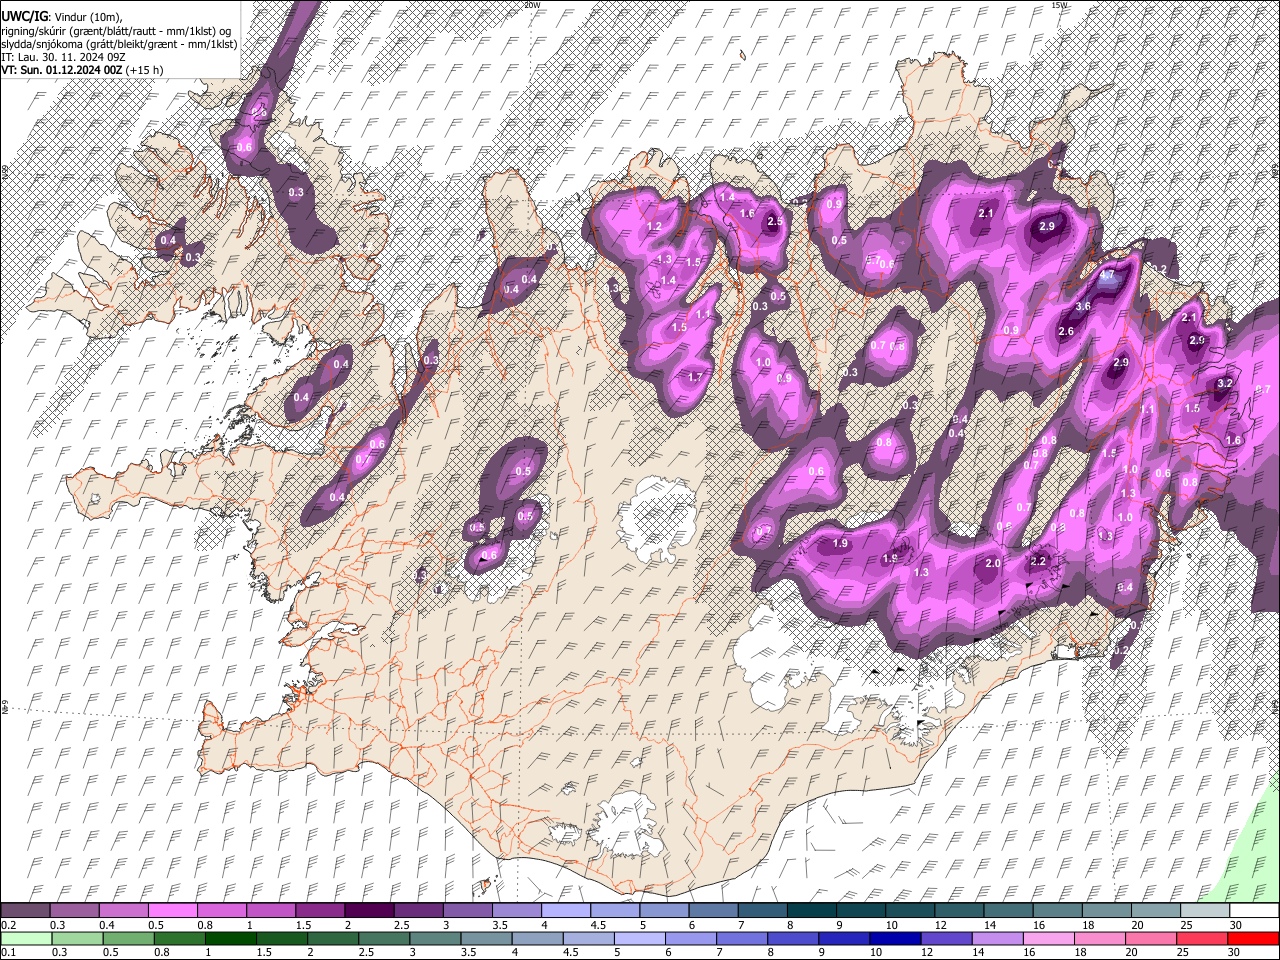Click the 0.1 label in the bottom legend row

8,952
